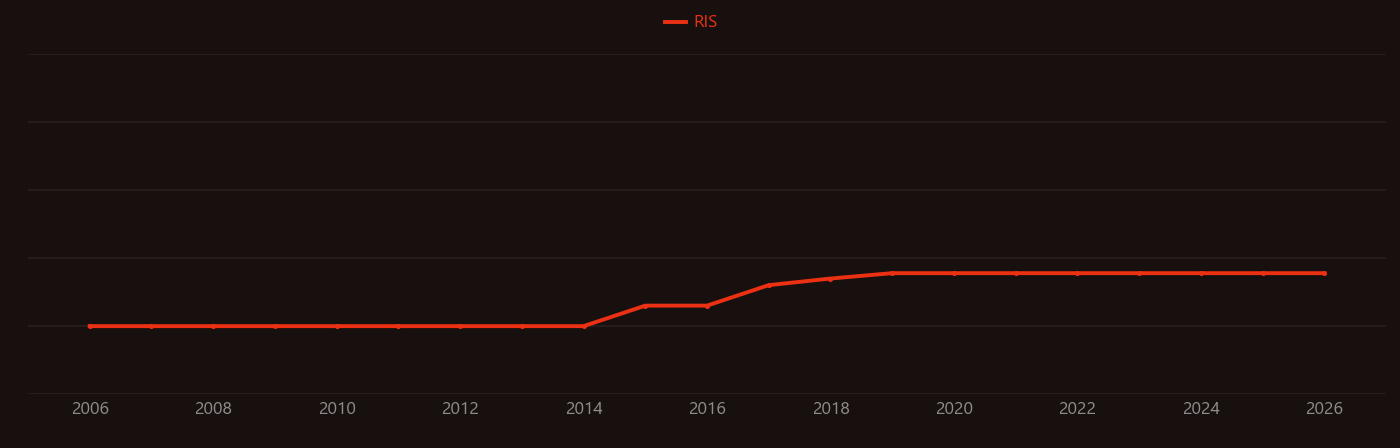This screenshot has height=448, width=1400.
Task: Click the 2019 data point on the RIS line
Action: (892, 273)
